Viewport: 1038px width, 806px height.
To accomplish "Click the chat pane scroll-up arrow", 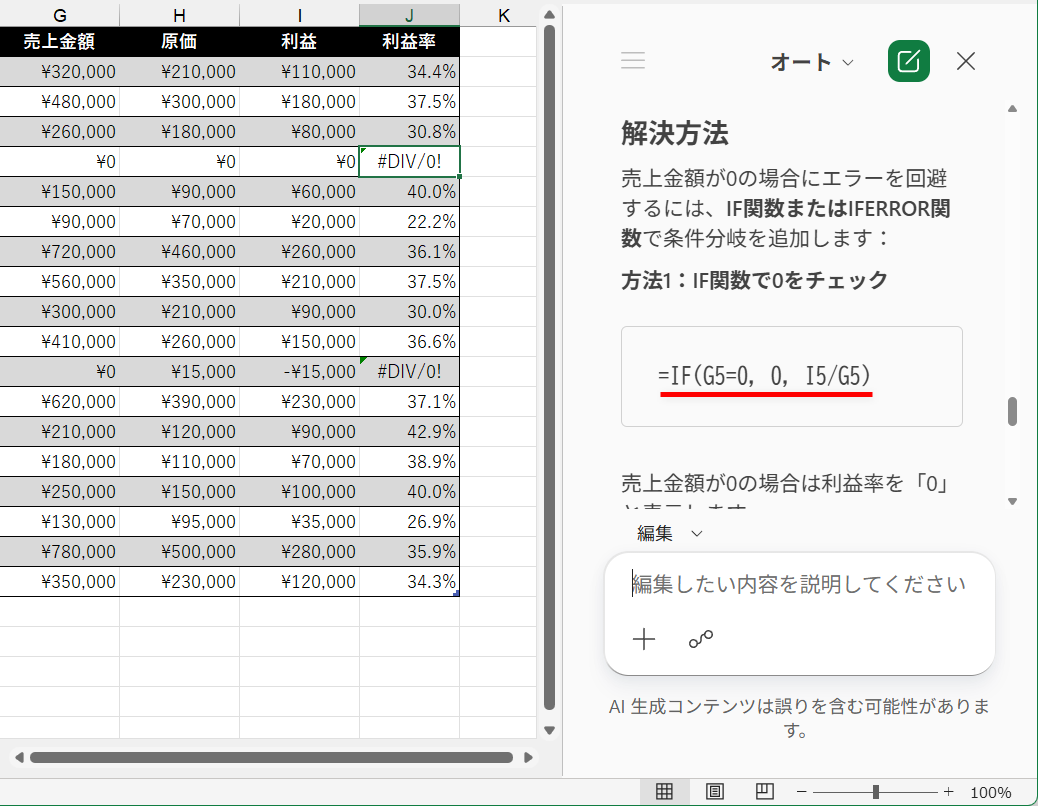I will (x=1012, y=109).
